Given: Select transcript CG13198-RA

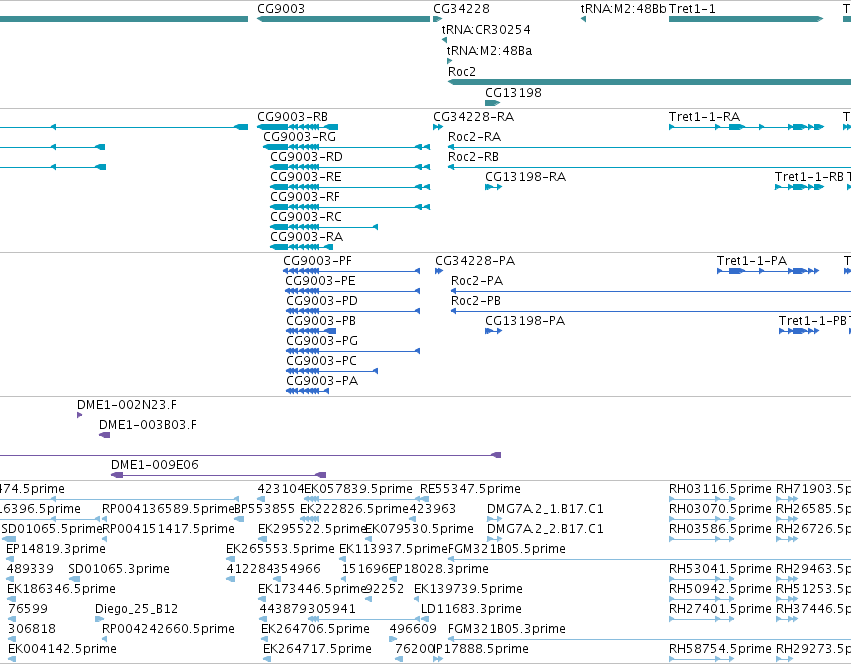Looking at the screenshot, I should (525, 177).
